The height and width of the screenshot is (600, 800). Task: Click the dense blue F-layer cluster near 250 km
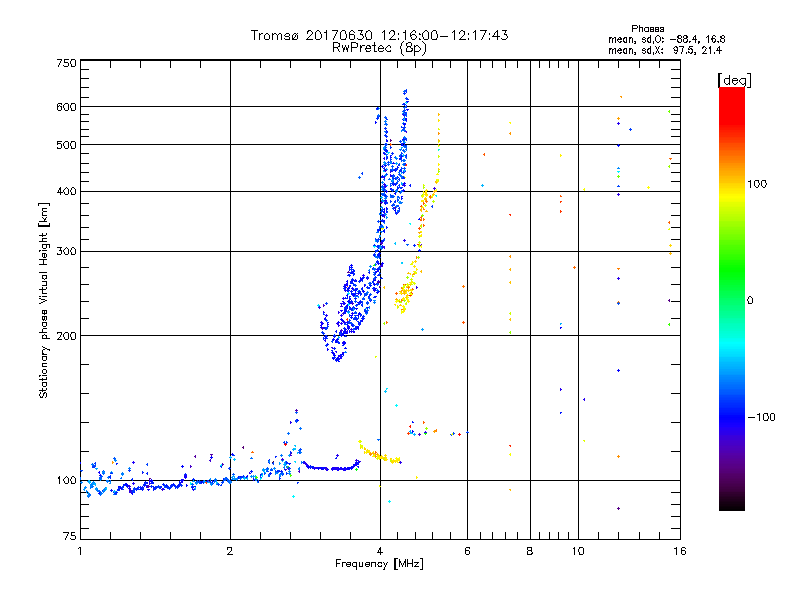[x=355, y=301]
